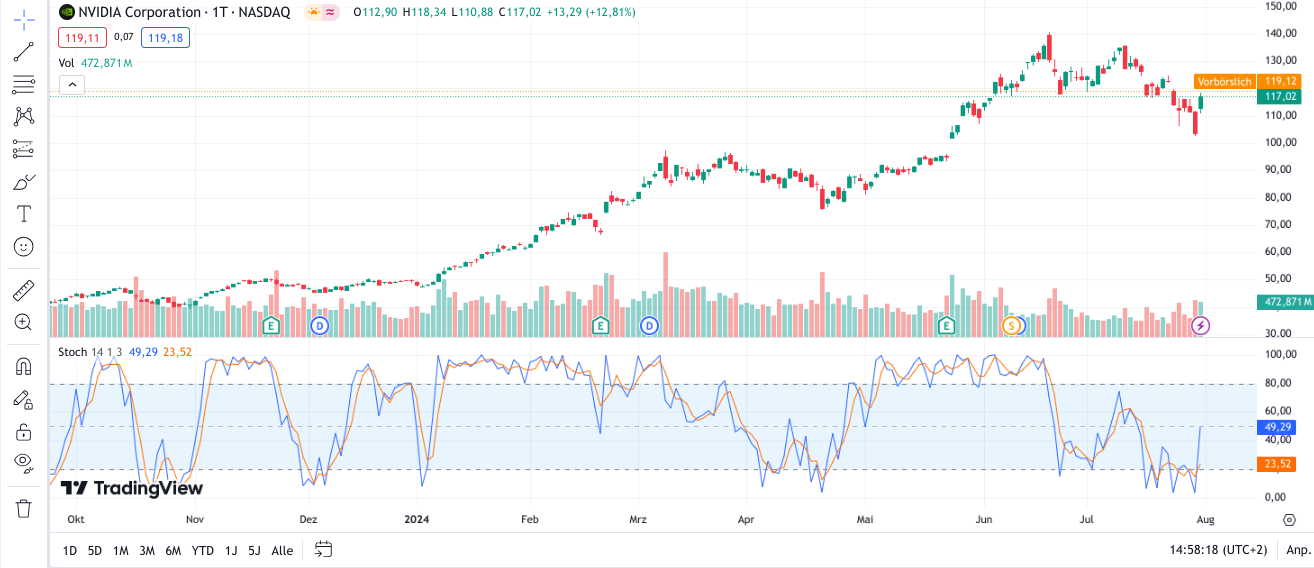The width and height of the screenshot is (1314, 568).
Task: Toggle stay-in-drawing-mode pencil lock
Action: 24,399
